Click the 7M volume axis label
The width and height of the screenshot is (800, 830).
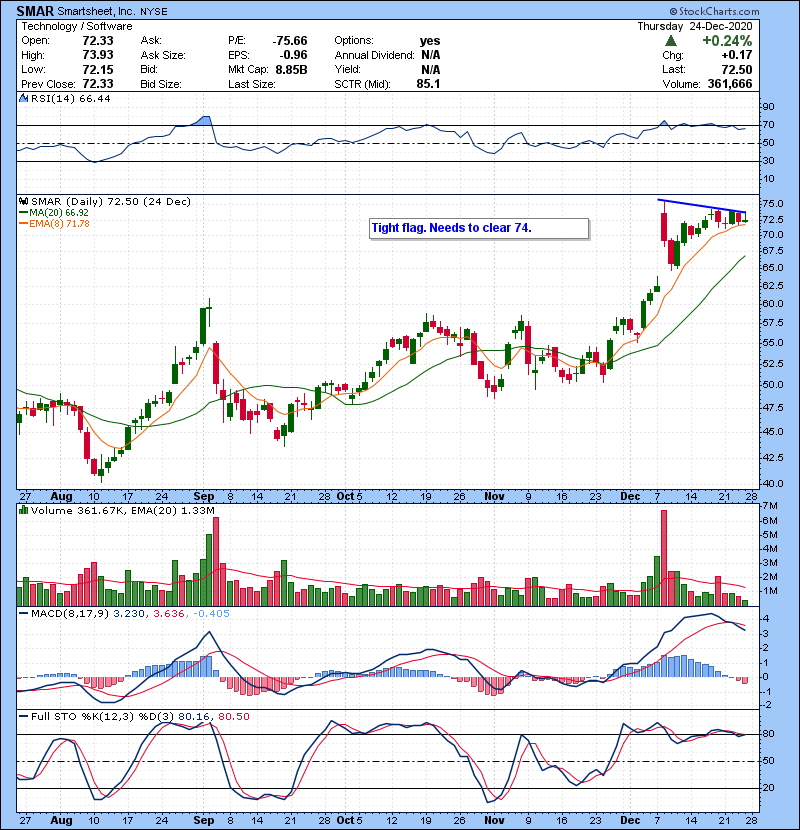pos(770,506)
